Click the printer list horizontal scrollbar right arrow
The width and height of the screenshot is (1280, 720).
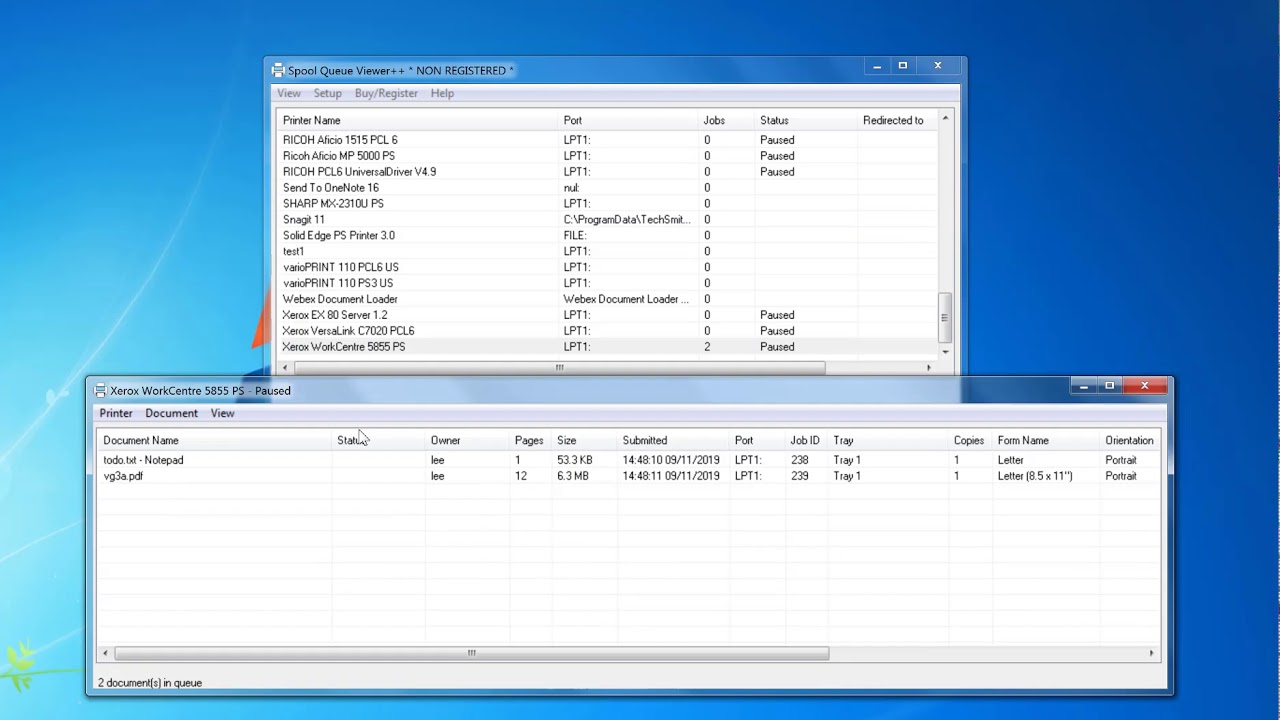[929, 368]
